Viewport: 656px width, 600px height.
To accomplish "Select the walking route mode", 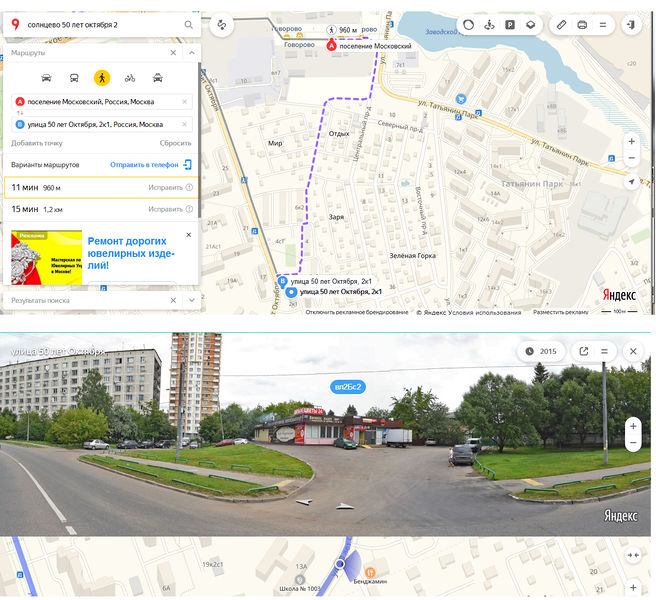I will point(102,78).
